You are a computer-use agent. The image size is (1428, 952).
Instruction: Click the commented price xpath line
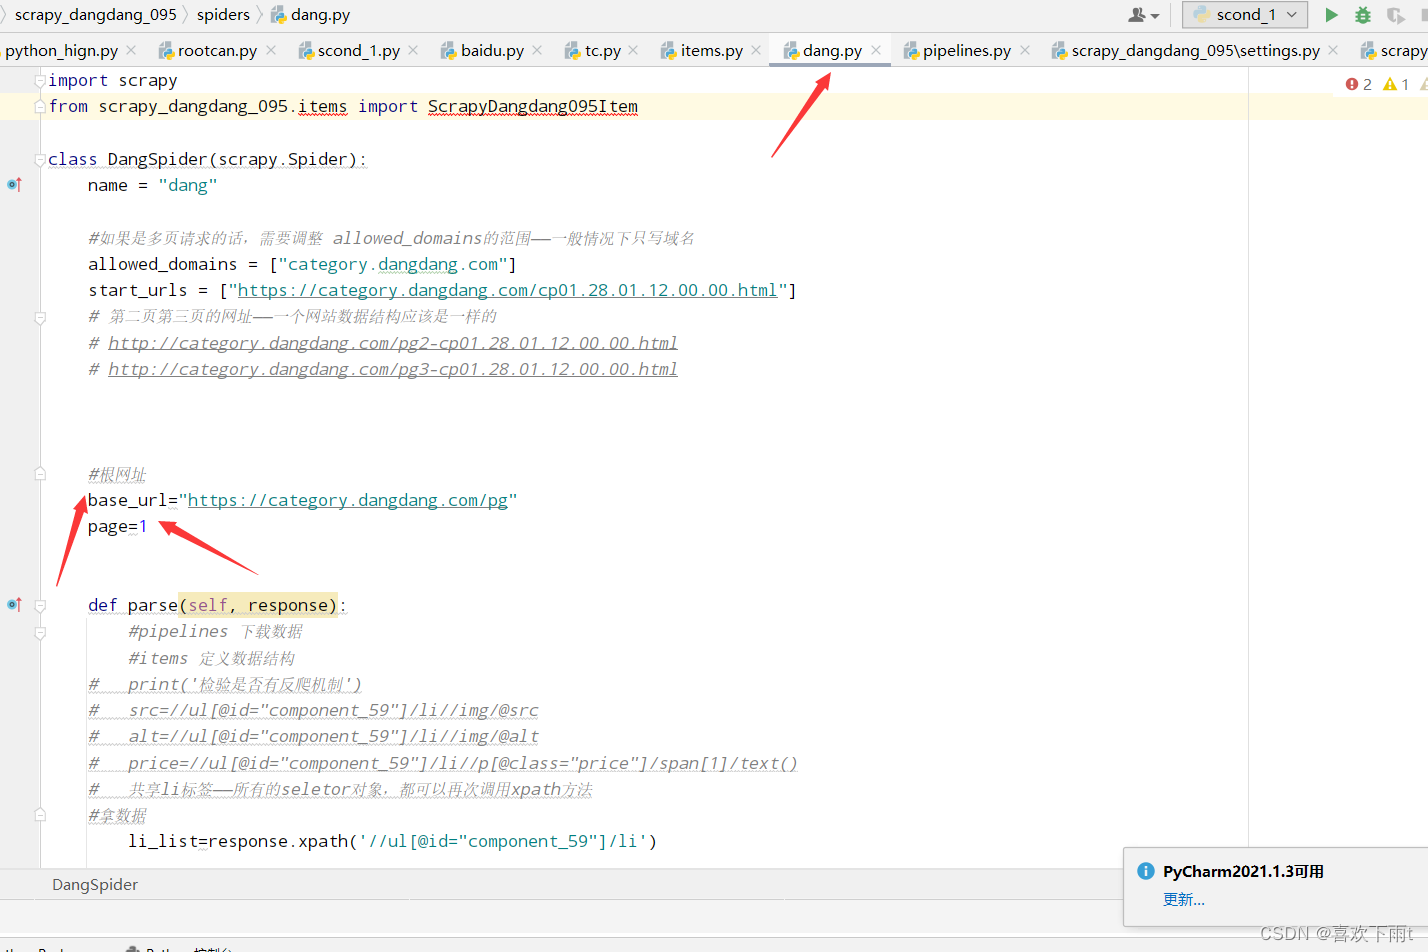(x=443, y=763)
